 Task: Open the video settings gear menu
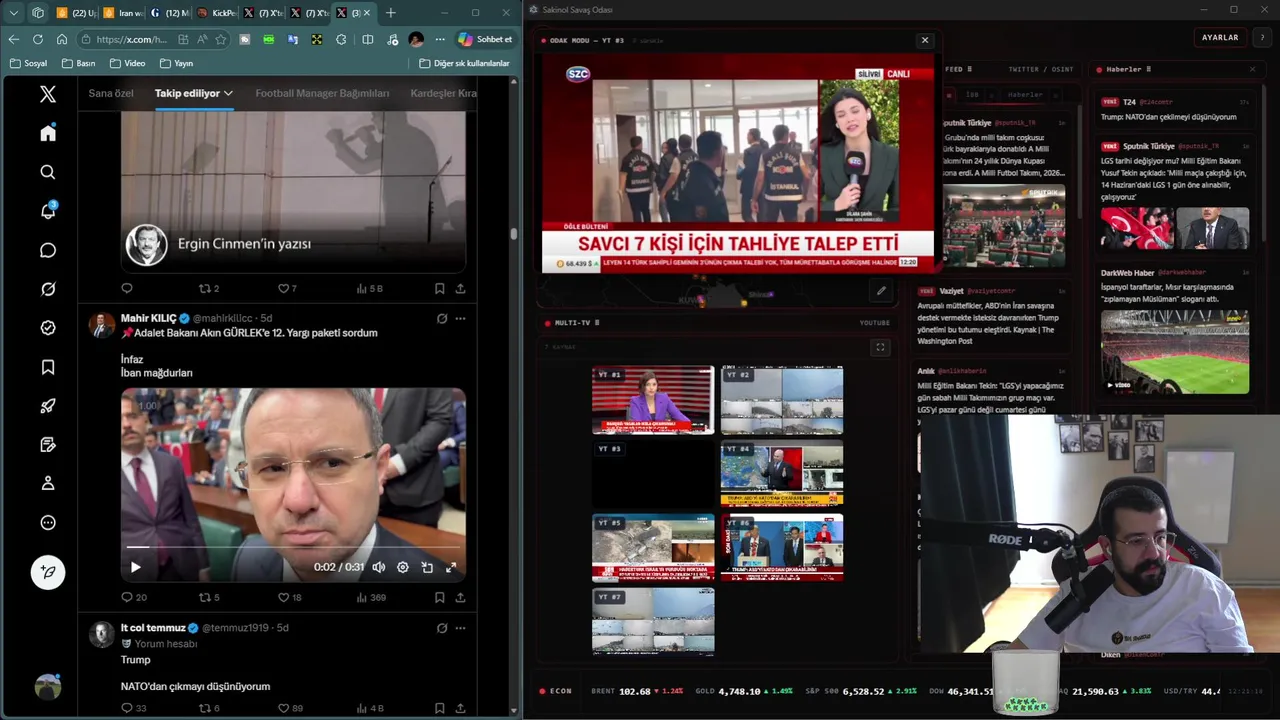403,567
